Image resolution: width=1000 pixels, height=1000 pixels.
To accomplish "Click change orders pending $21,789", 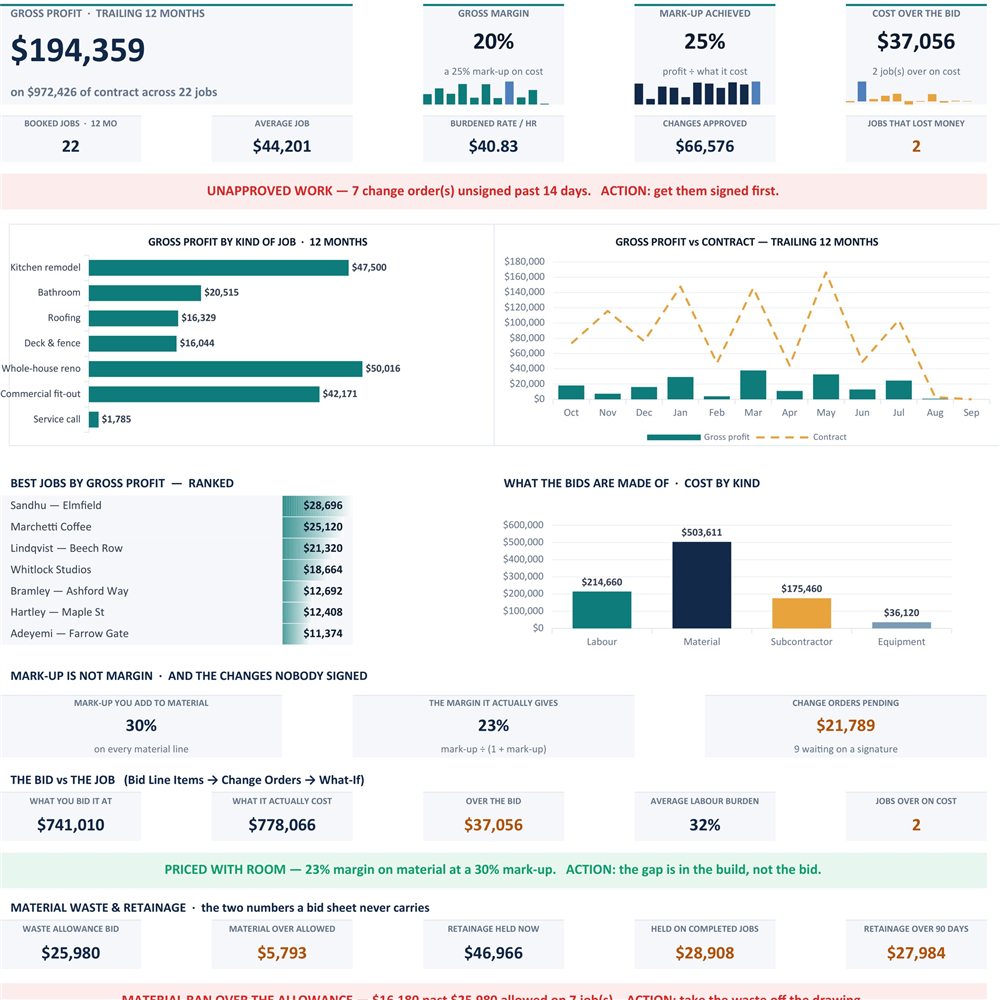I will coord(846,726).
